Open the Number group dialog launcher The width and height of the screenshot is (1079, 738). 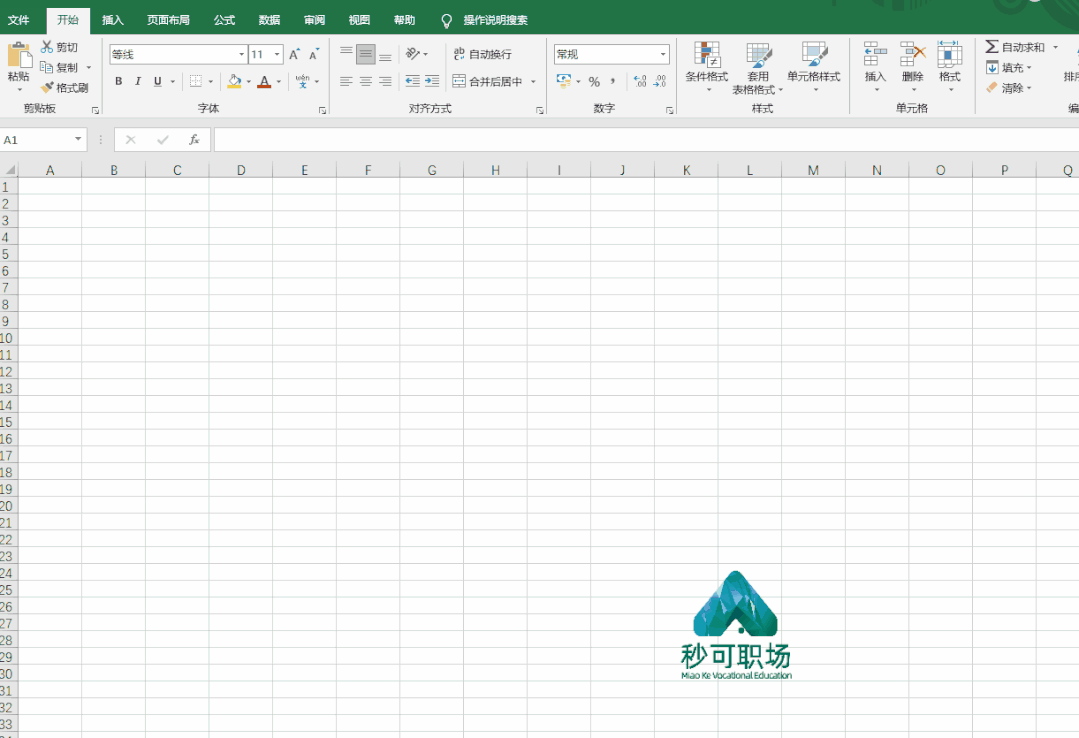670,110
